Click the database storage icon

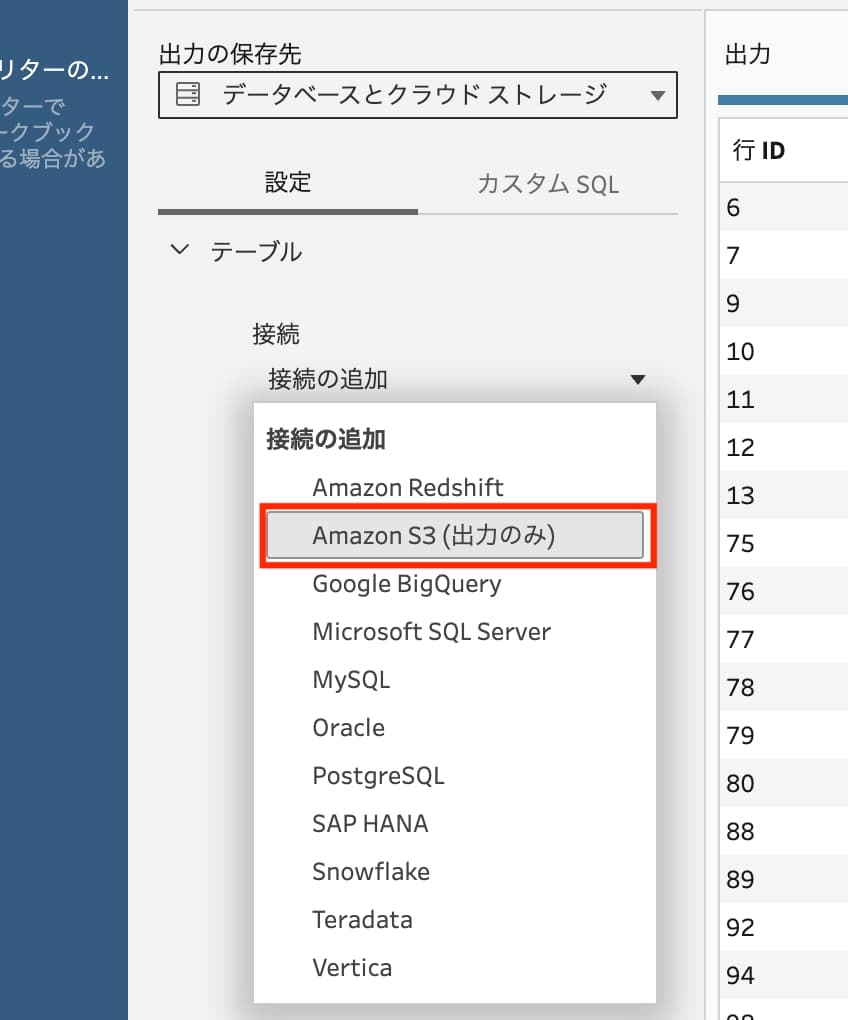[x=187, y=95]
